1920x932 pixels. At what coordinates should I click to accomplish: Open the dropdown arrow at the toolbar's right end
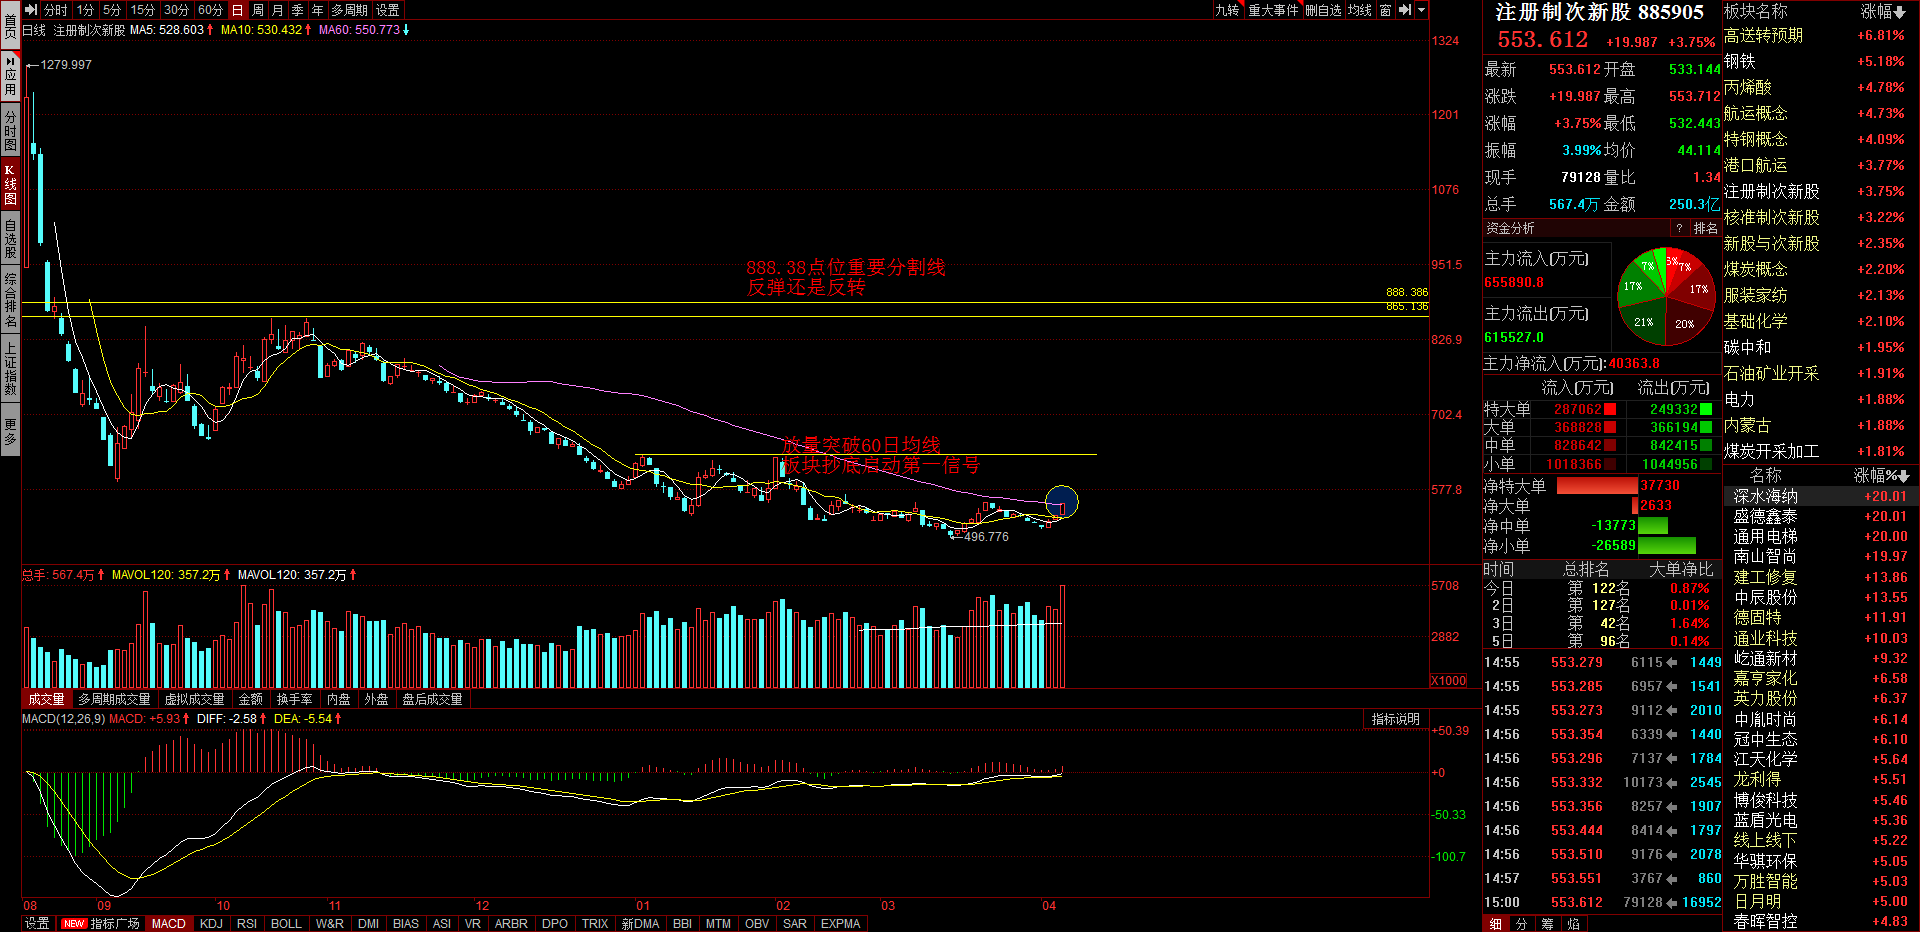click(x=1421, y=10)
